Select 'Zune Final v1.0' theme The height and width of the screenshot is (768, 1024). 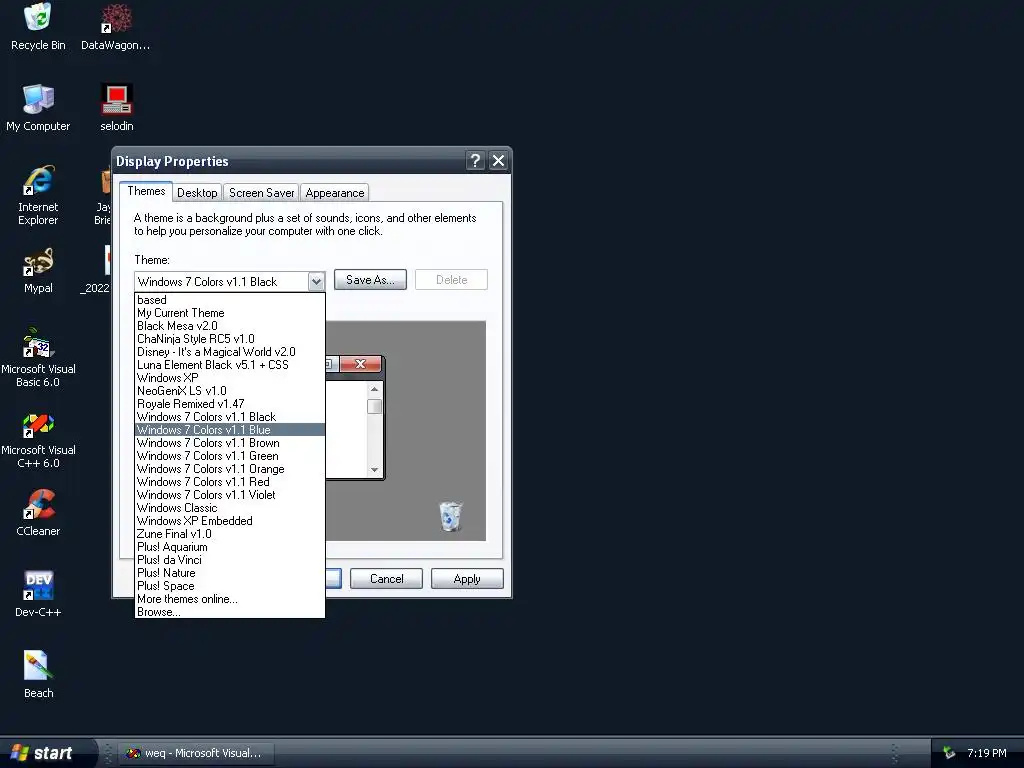[x=230, y=534]
